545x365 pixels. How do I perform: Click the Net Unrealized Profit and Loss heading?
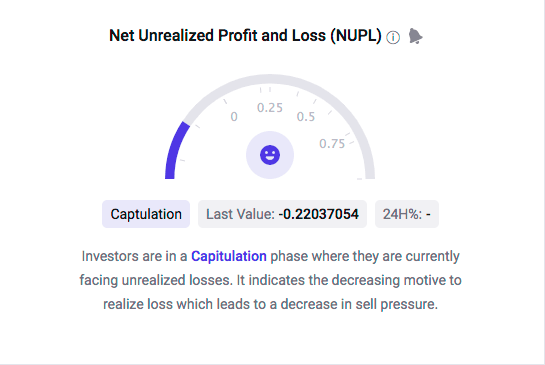(x=245, y=35)
